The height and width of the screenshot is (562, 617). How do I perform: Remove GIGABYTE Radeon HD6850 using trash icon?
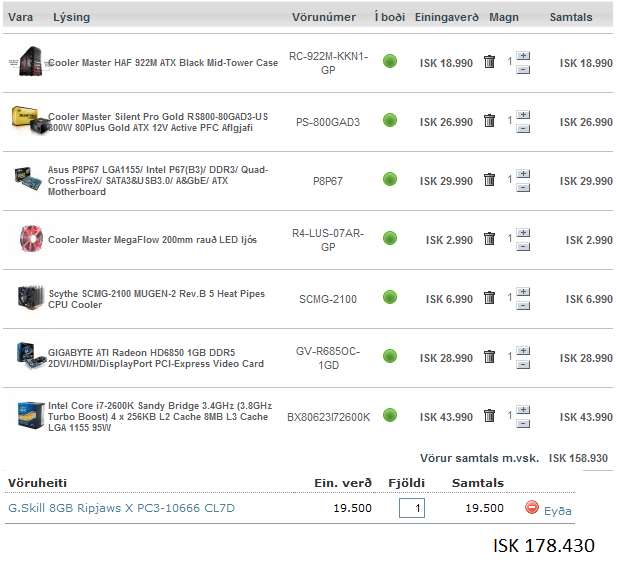(x=489, y=357)
